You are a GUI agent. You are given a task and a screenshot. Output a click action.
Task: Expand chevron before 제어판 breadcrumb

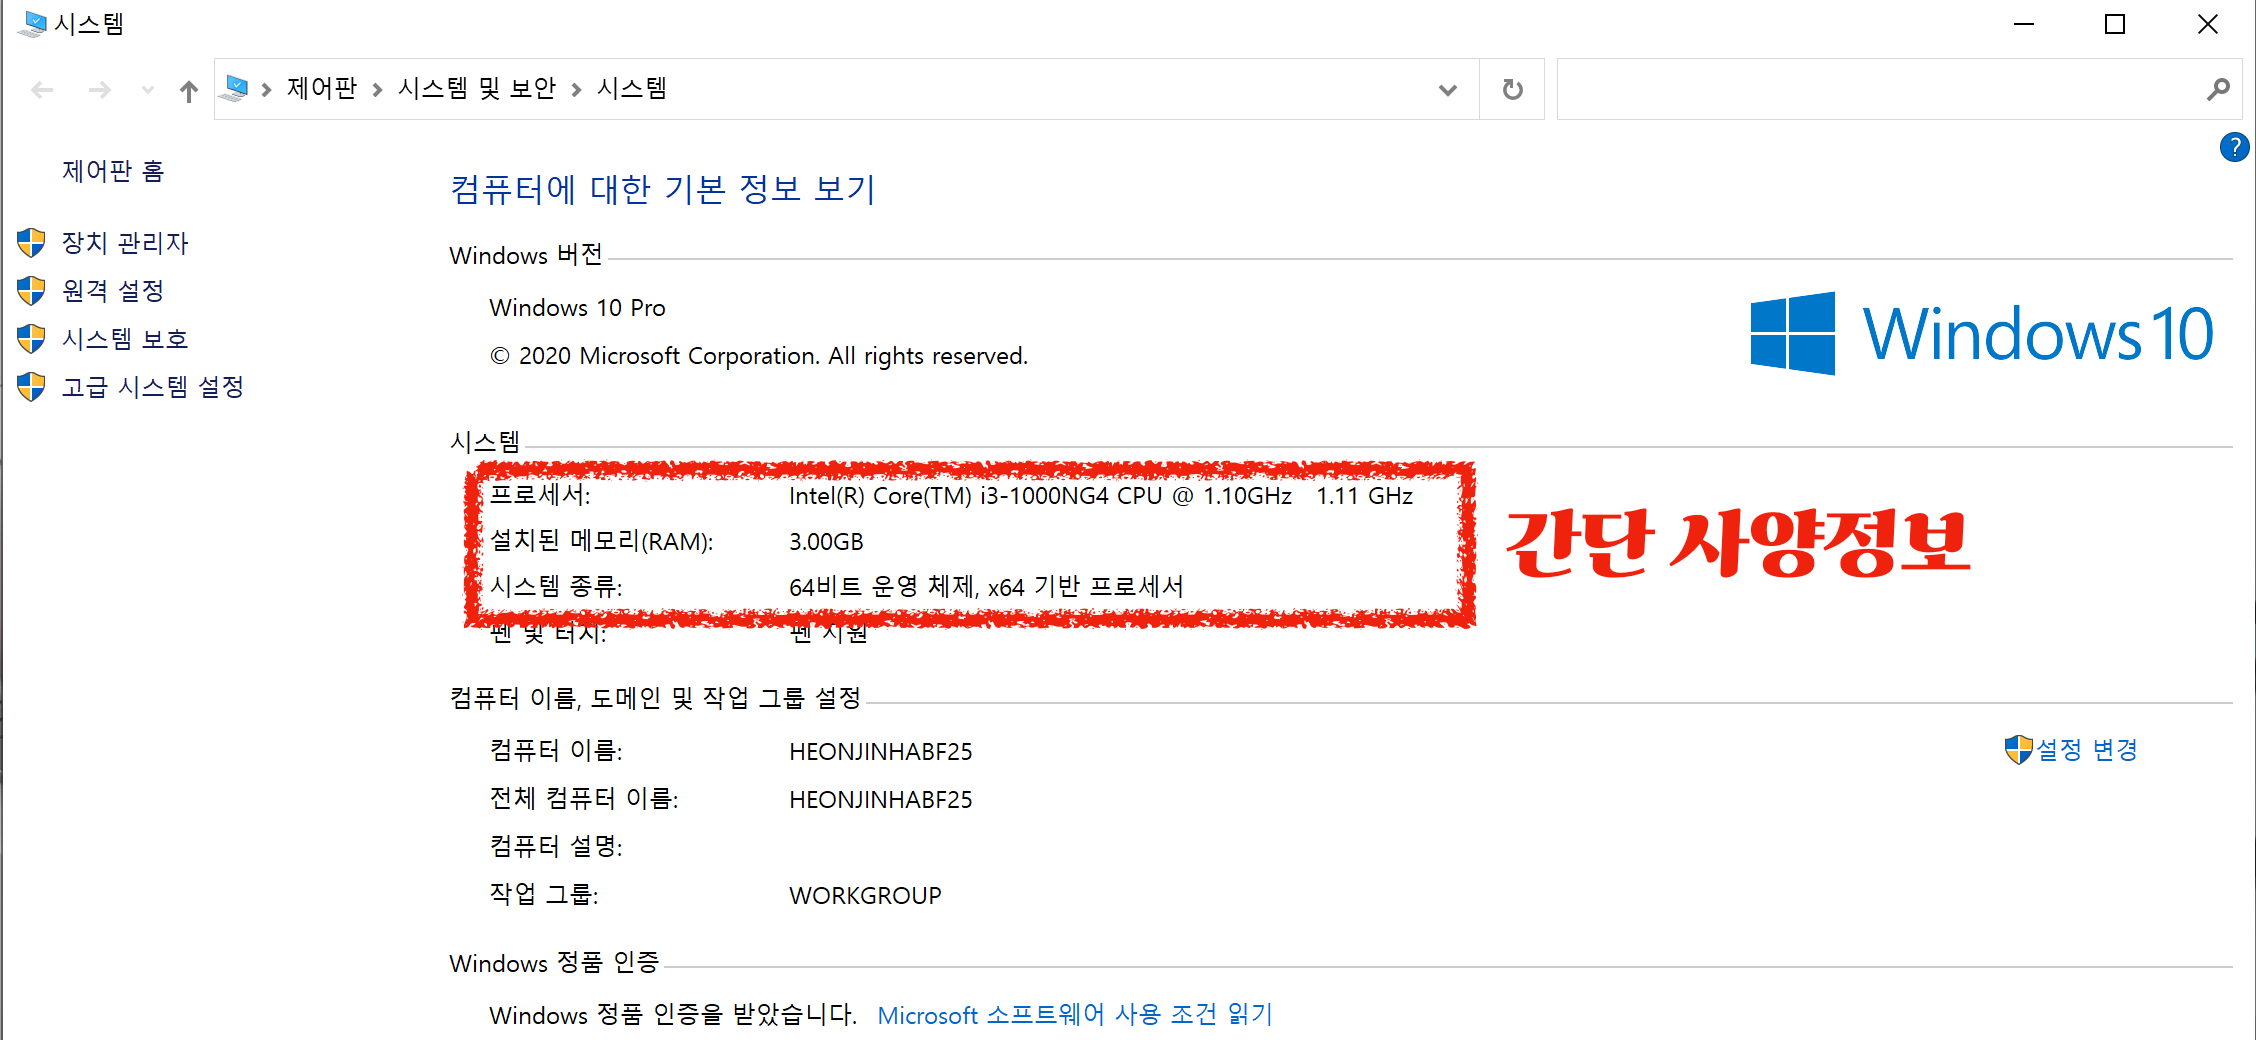click(267, 90)
